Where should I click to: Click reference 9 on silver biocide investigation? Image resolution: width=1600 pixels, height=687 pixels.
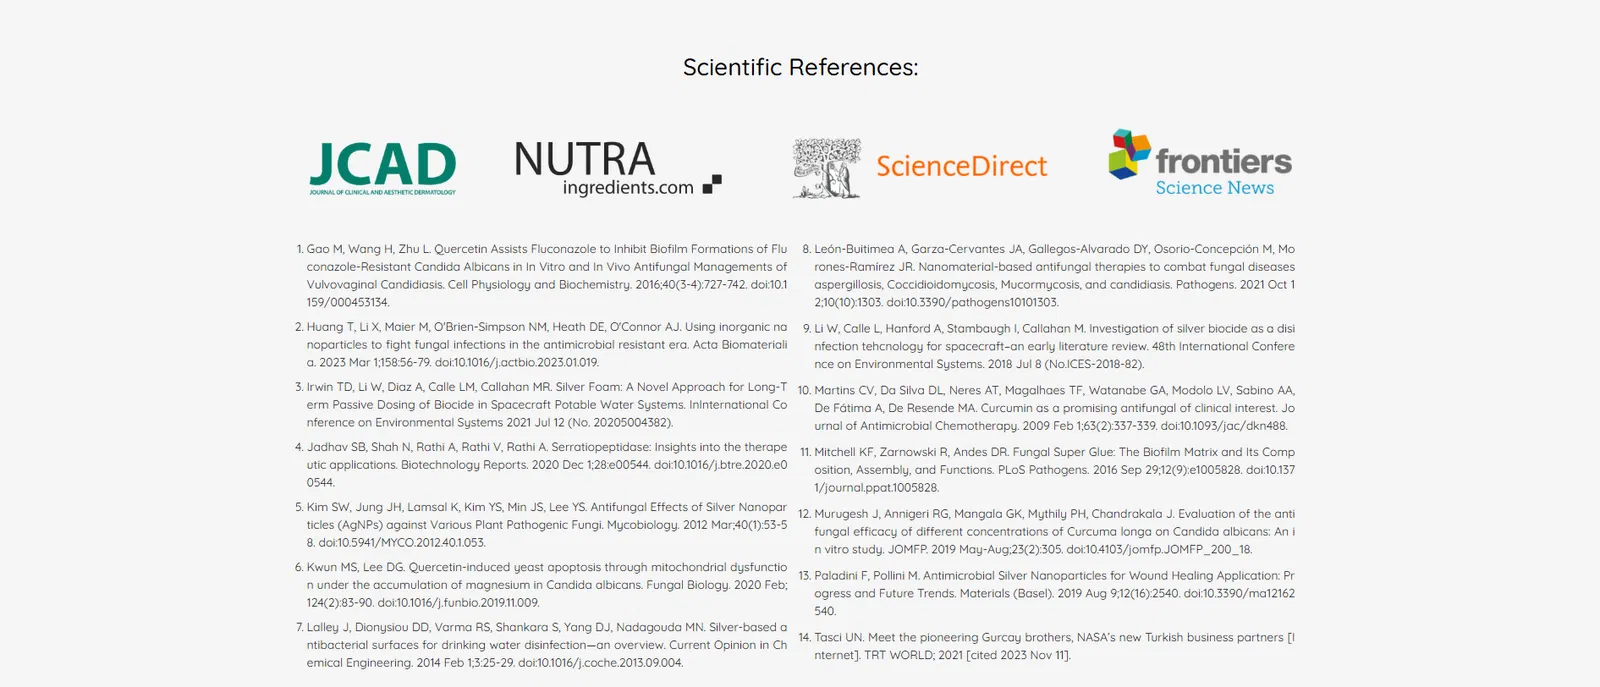pyautogui.click(x=1054, y=346)
